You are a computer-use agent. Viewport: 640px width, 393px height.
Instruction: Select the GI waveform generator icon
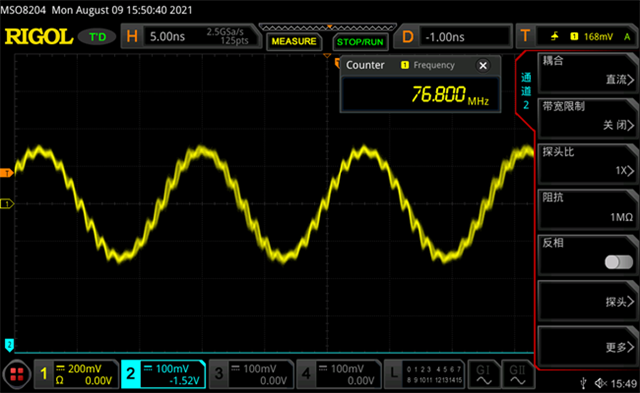point(484,373)
